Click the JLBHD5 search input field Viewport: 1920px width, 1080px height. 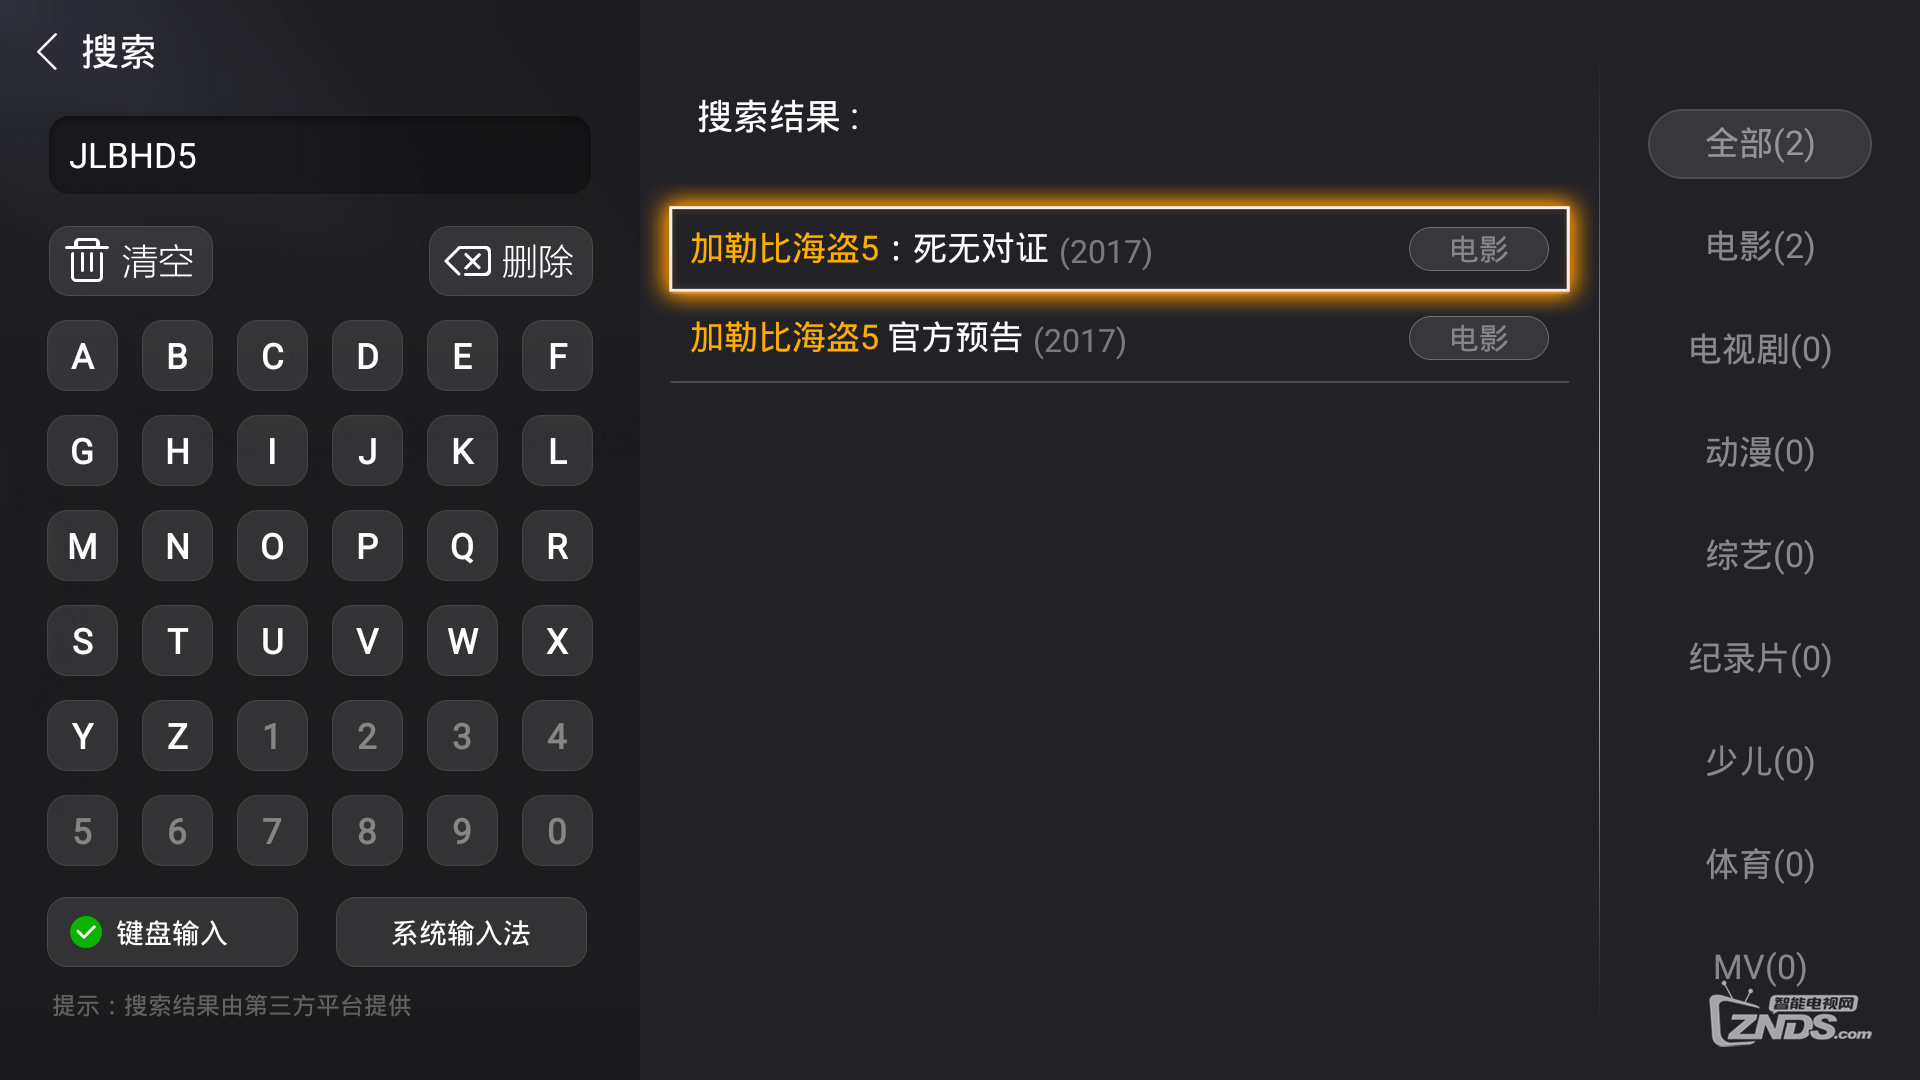click(x=320, y=155)
